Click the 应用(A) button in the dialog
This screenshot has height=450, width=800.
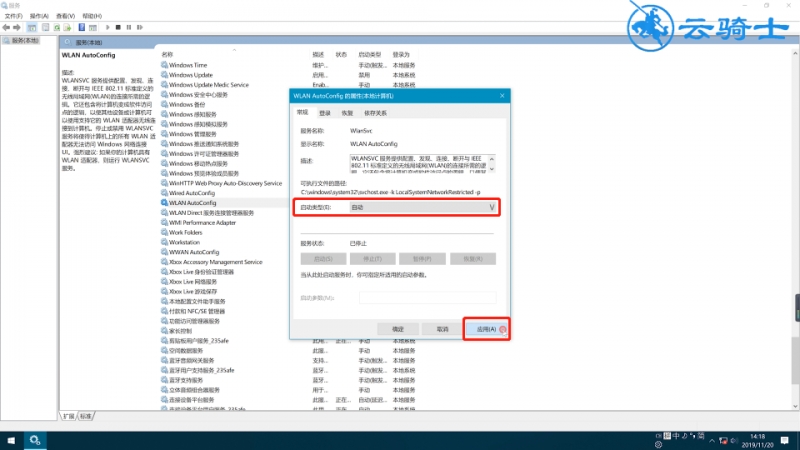[x=487, y=330]
